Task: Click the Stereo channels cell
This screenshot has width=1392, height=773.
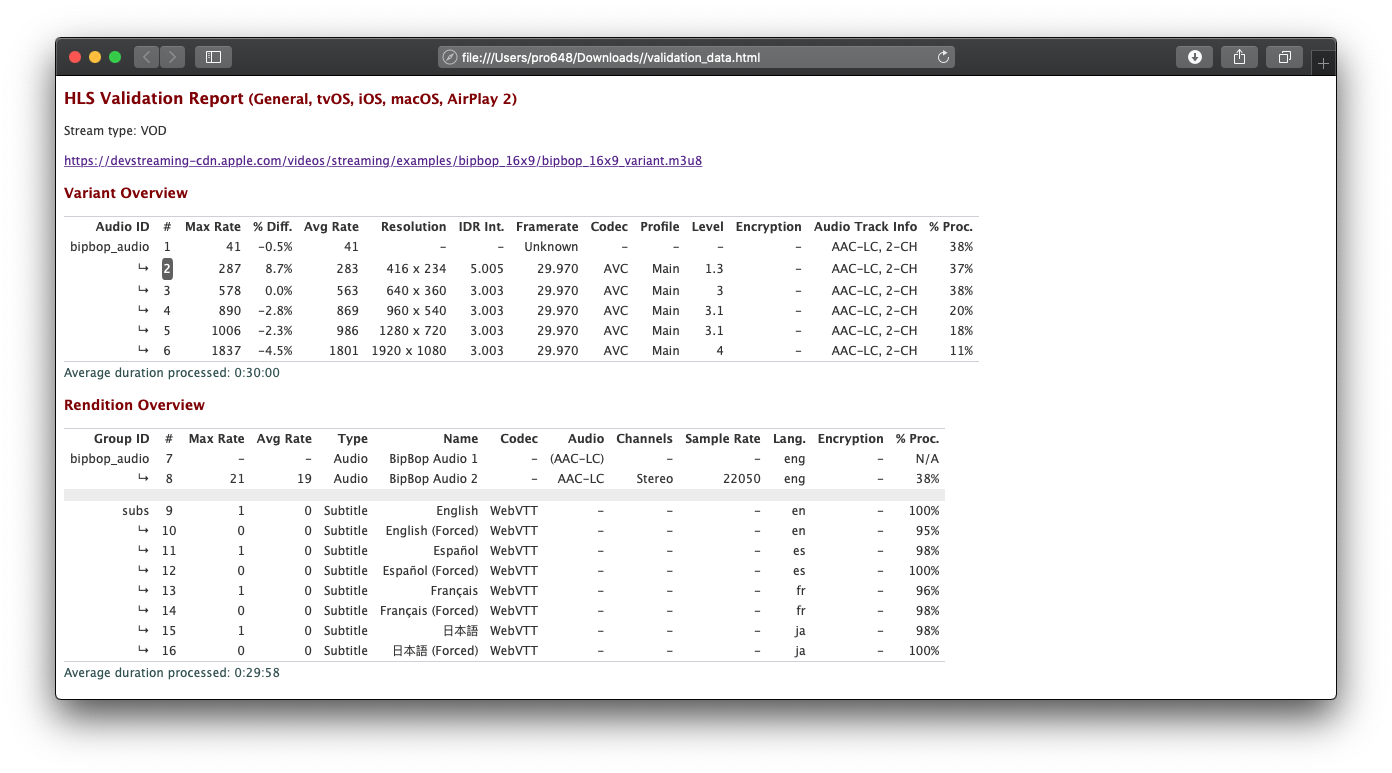Action: point(654,479)
